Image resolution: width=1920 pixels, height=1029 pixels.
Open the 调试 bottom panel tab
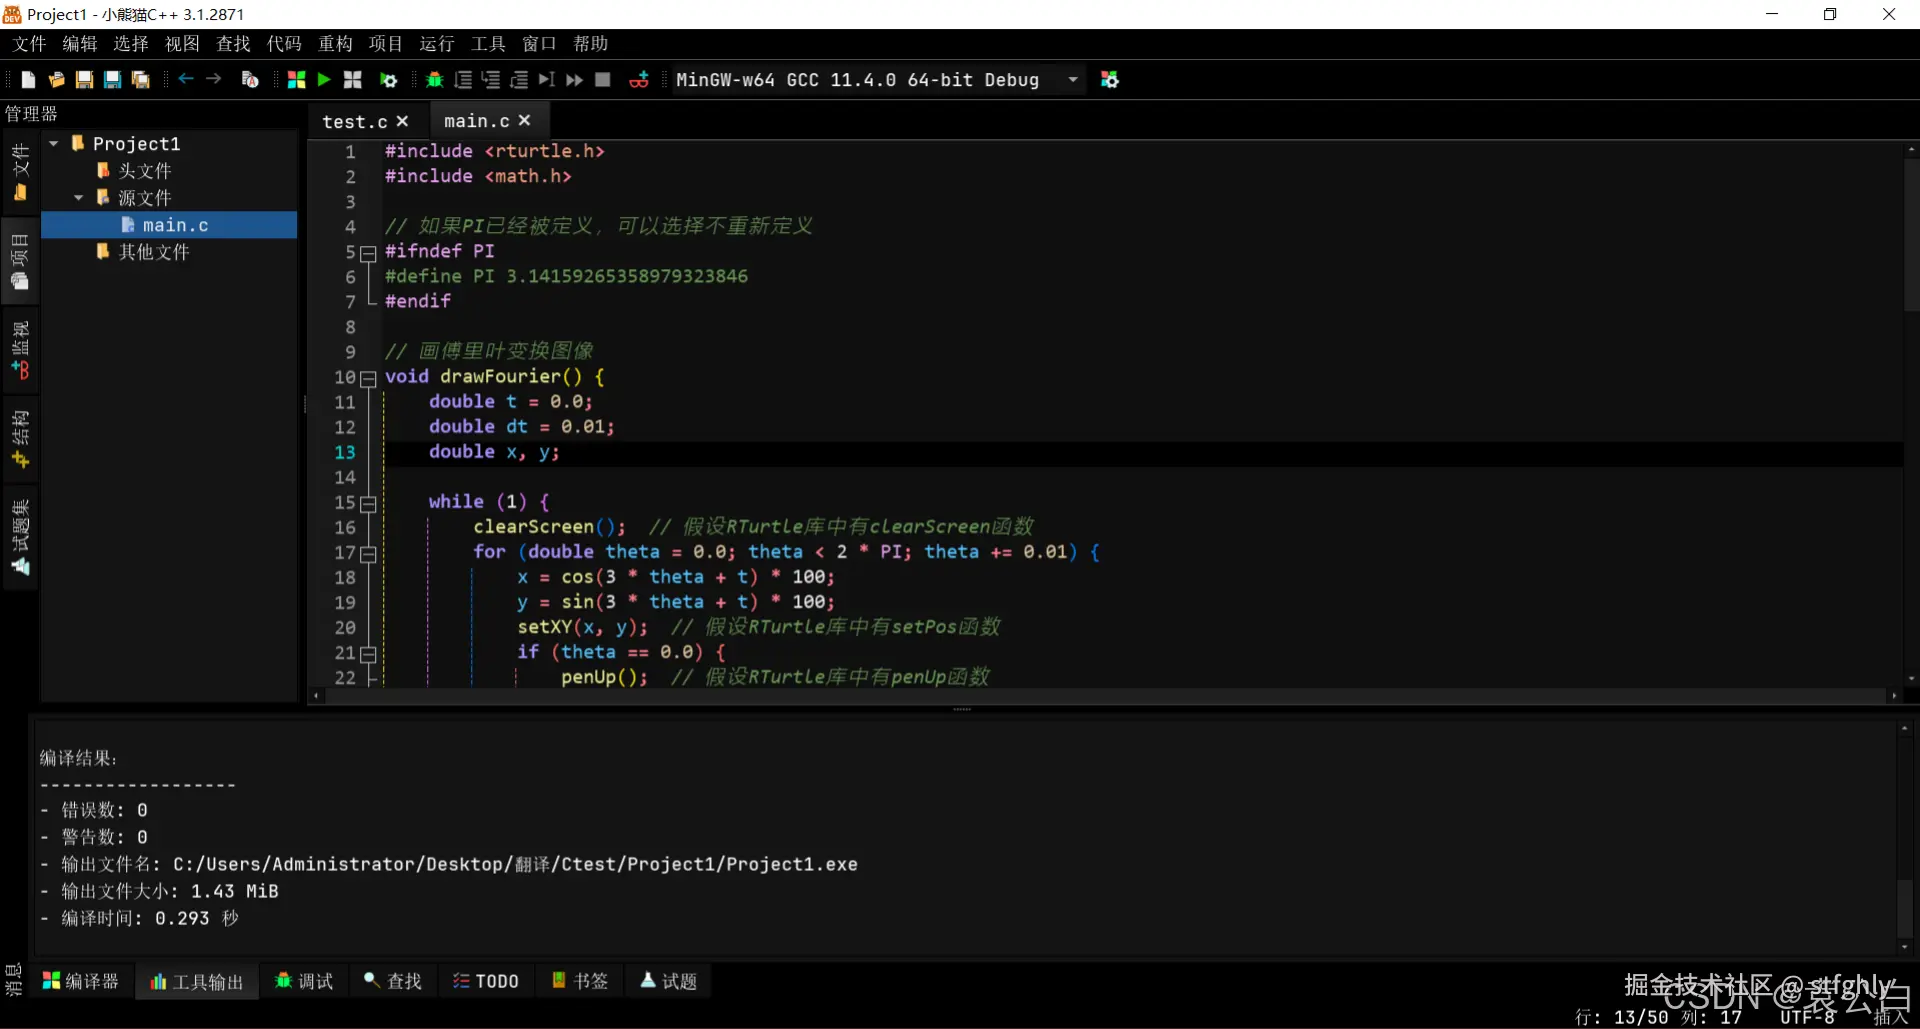[x=304, y=981]
